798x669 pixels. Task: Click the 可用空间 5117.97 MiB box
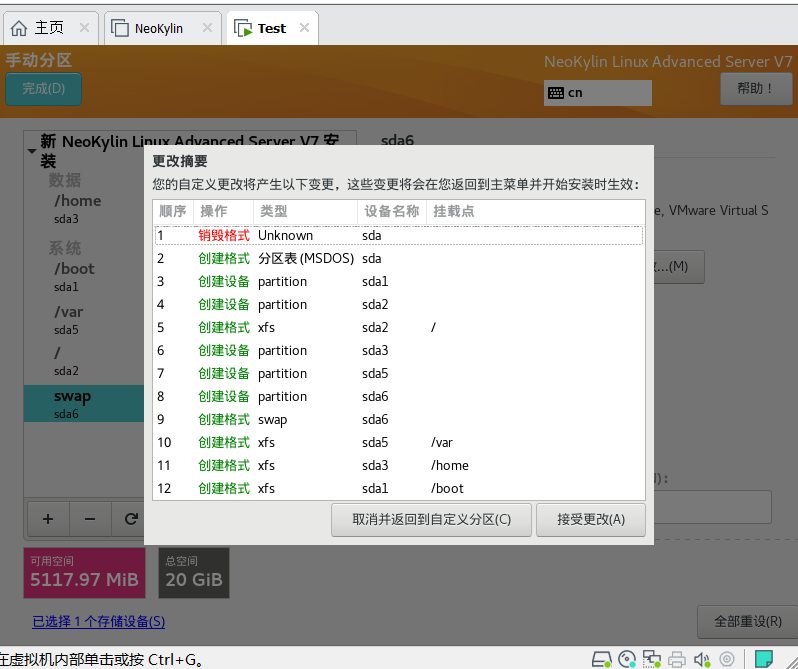pos(84,573)
